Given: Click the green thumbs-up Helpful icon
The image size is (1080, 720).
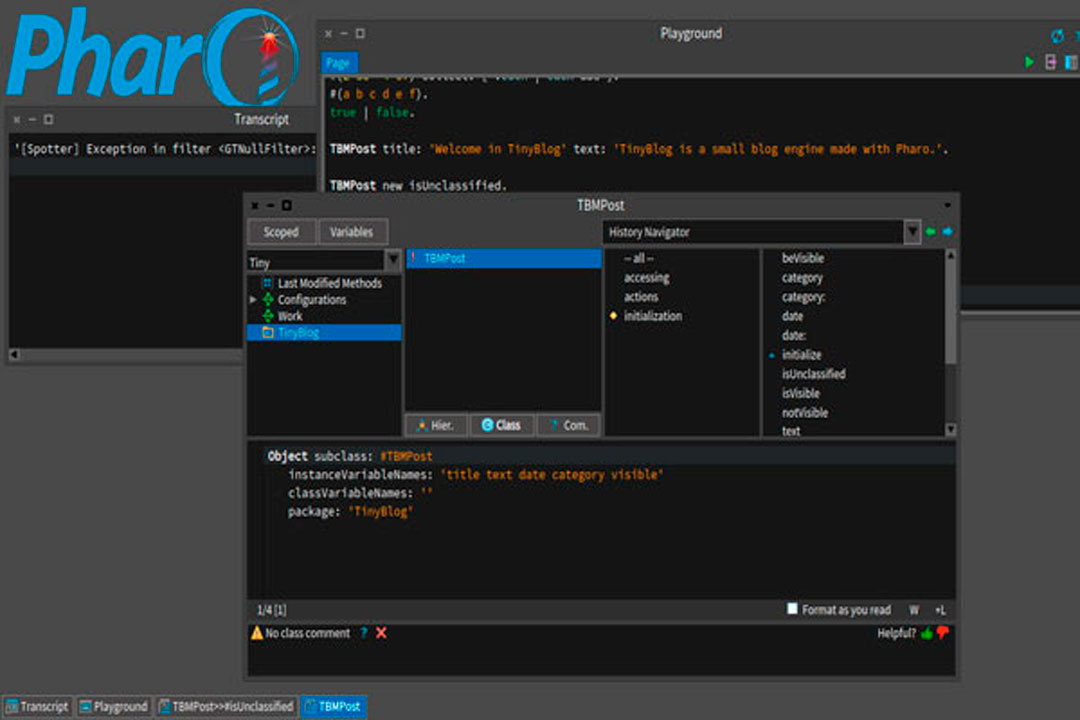Looking at the screenshot, I should click(927, 633).
